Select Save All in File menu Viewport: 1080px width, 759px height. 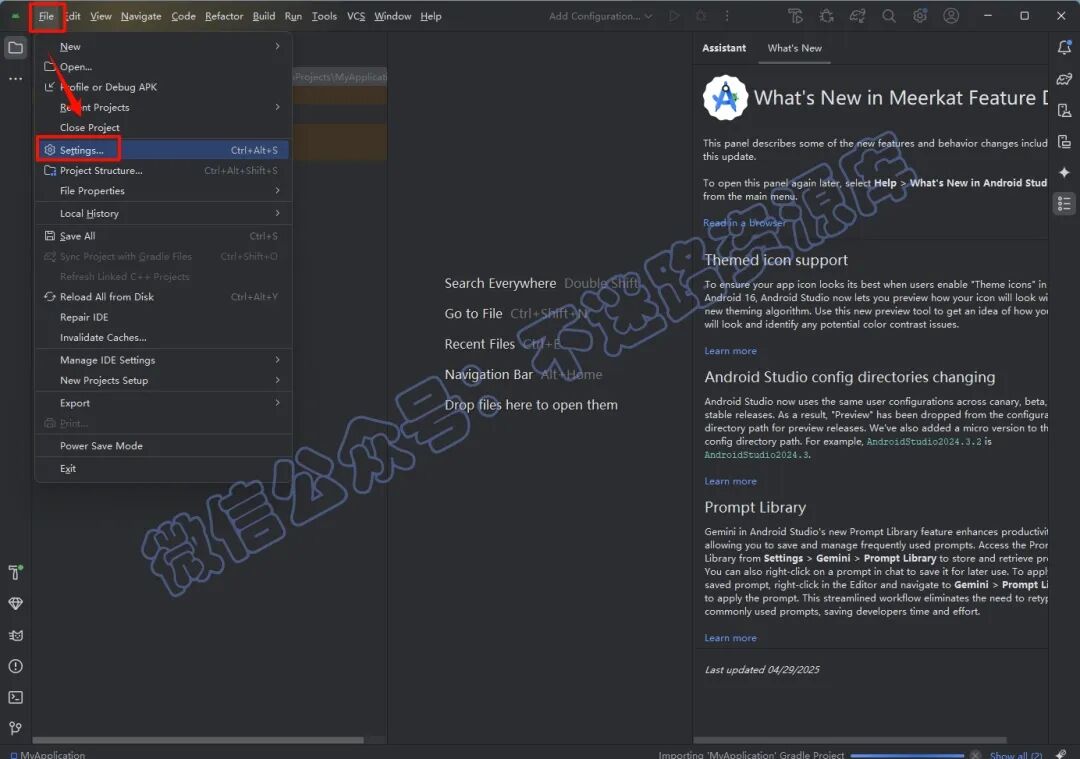coord(163,236)
